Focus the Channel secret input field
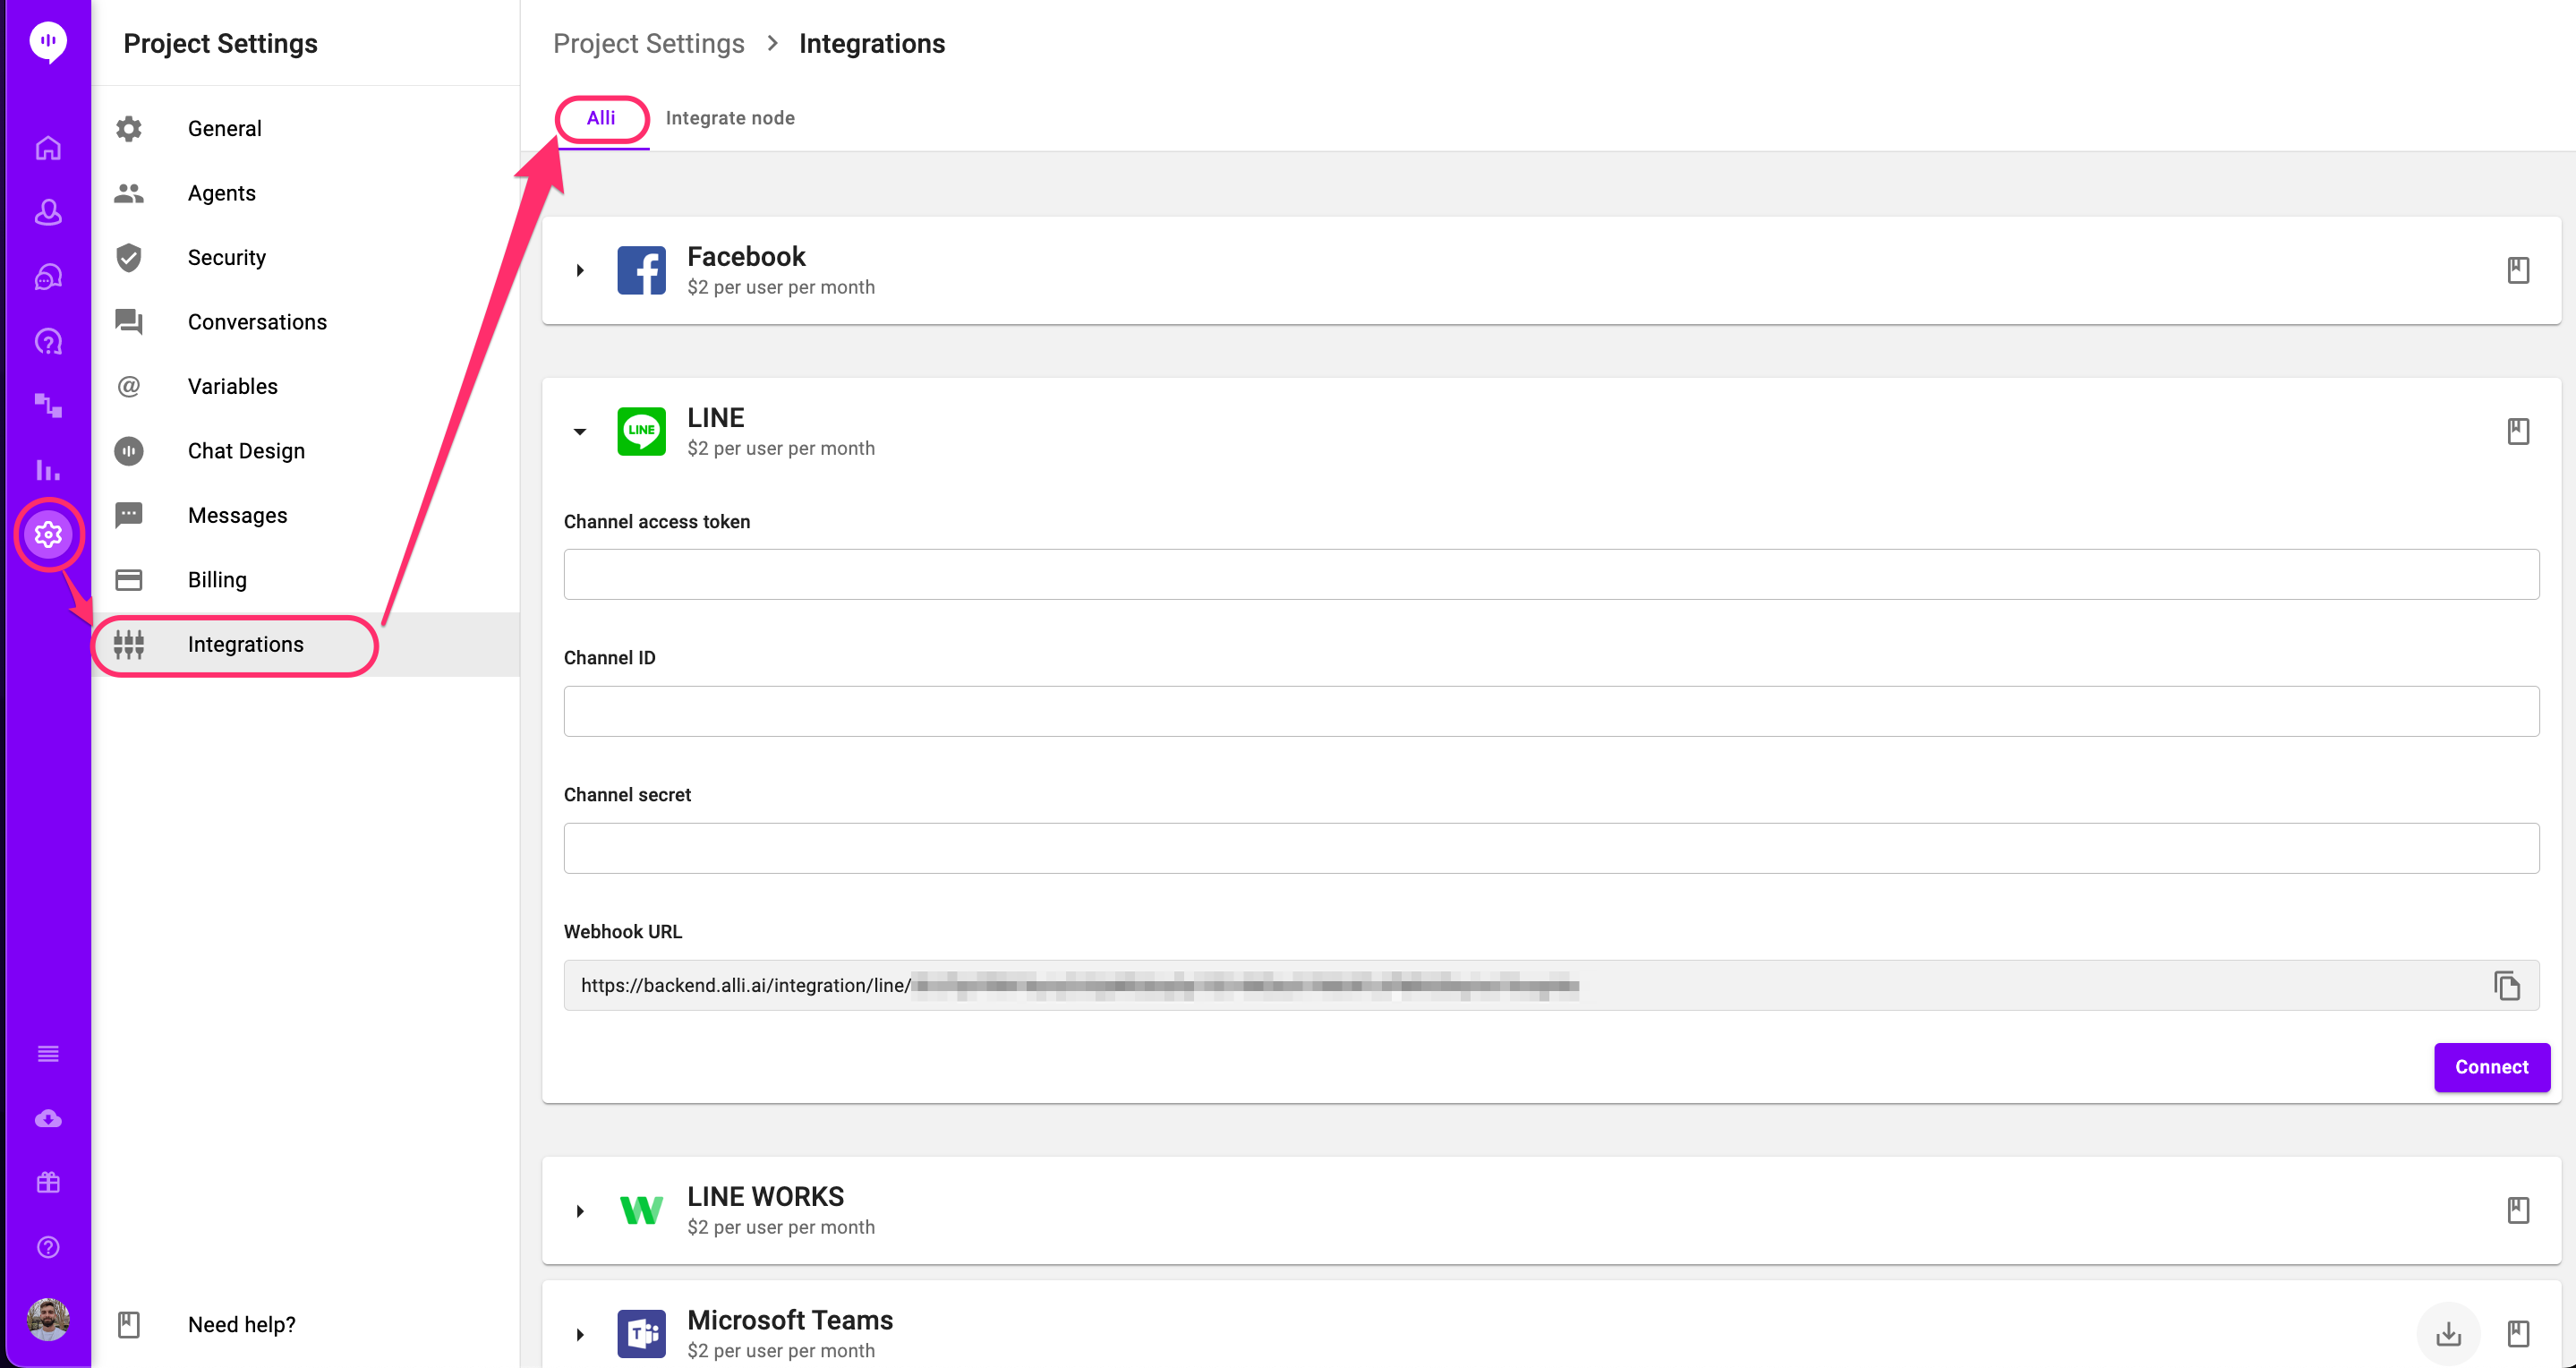Screen dimensions: 2576x1368 [1551, 848]
